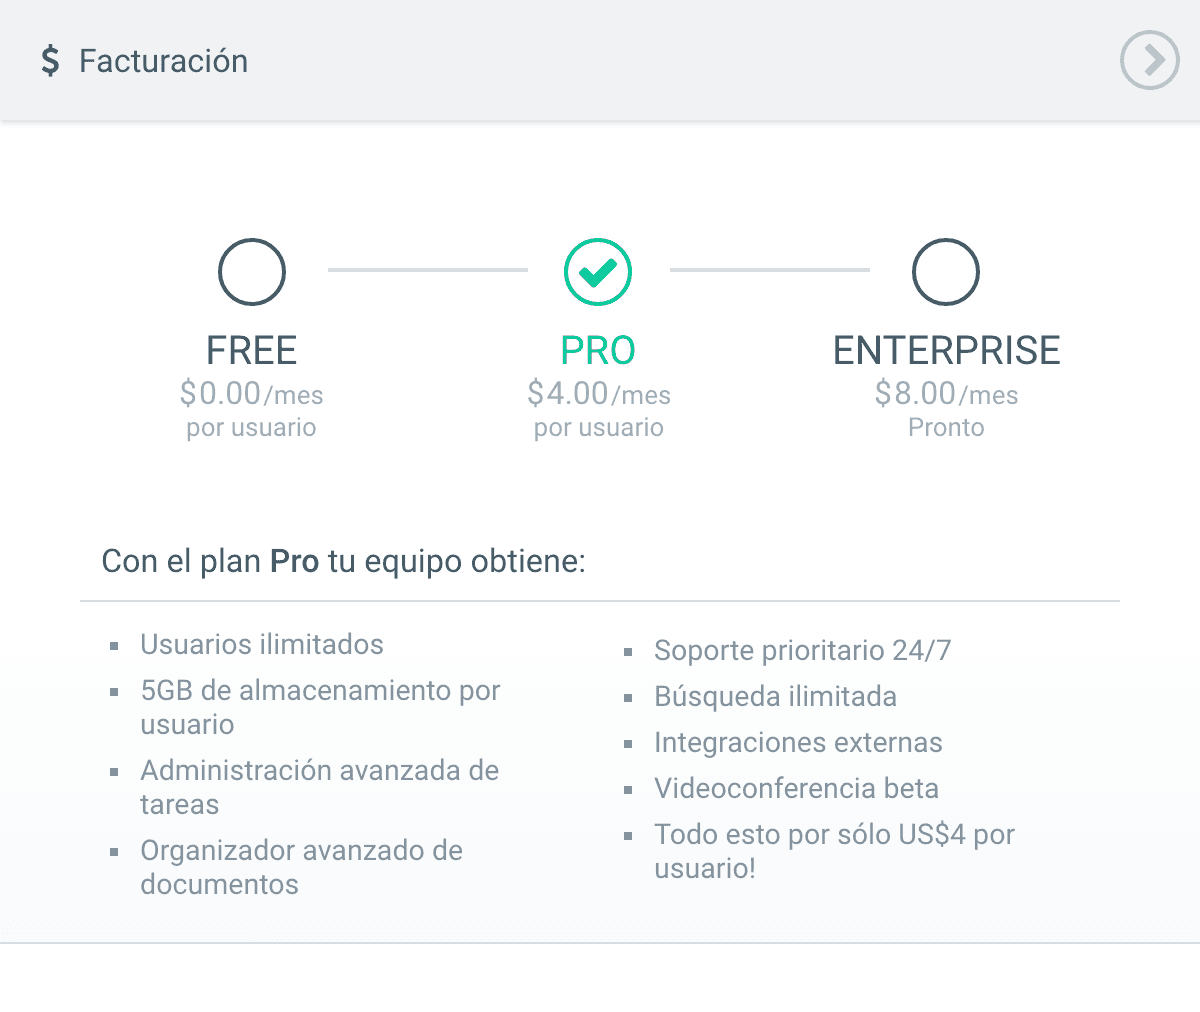
Task: Click the ENTERPRISE plan name label
Action: (946, 351)
